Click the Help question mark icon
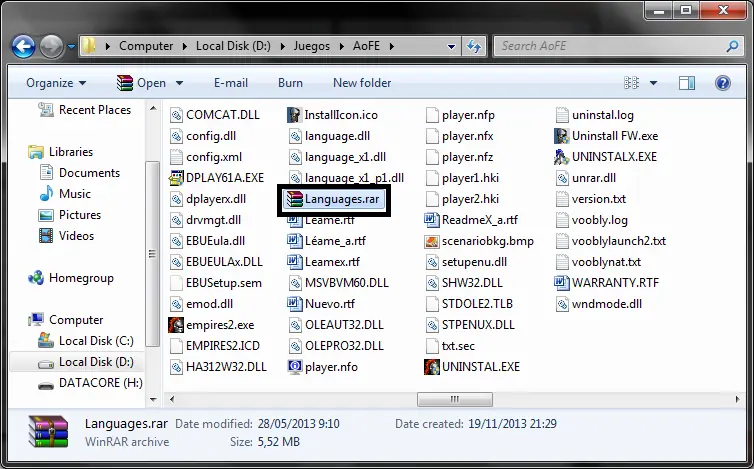754x469 pixels. point(723,83)
